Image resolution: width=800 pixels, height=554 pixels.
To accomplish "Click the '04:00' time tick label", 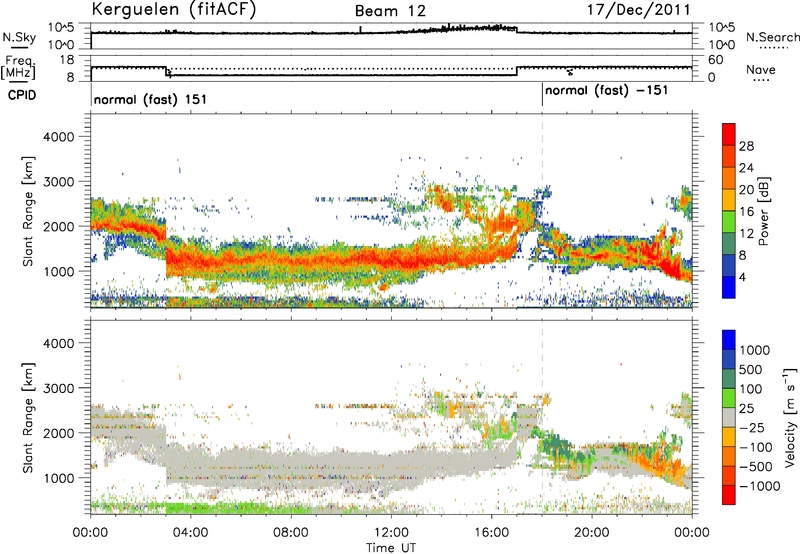I will [190, 533].
